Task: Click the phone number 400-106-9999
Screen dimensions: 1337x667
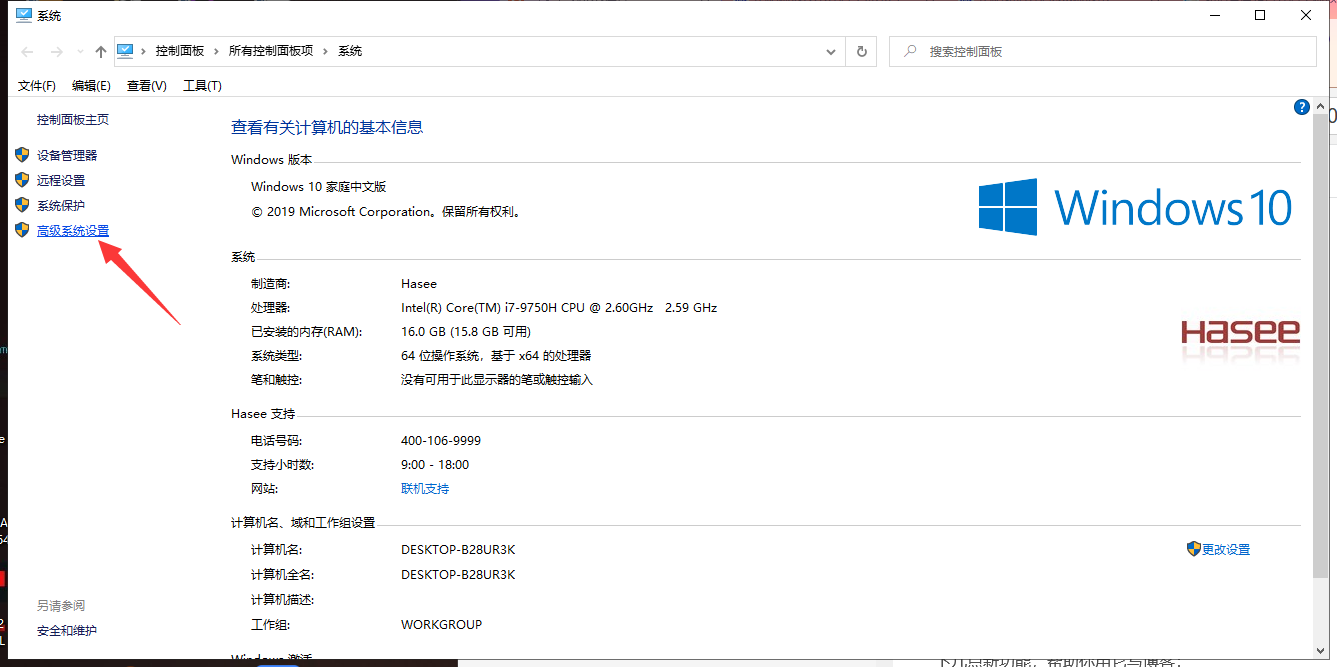Action: click(441, 441)
